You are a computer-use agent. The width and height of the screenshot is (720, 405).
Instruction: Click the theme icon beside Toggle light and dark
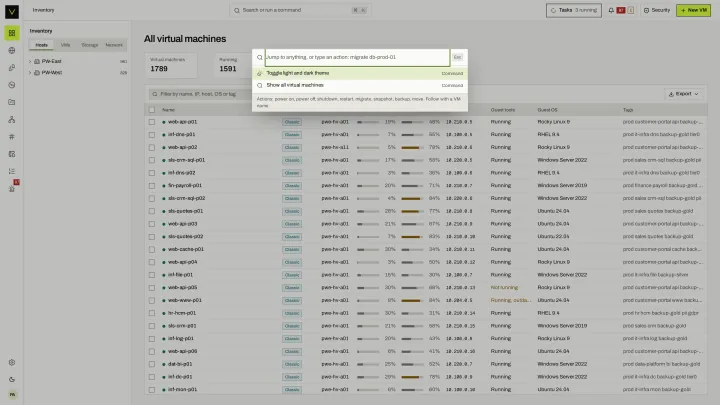[259, 73]
